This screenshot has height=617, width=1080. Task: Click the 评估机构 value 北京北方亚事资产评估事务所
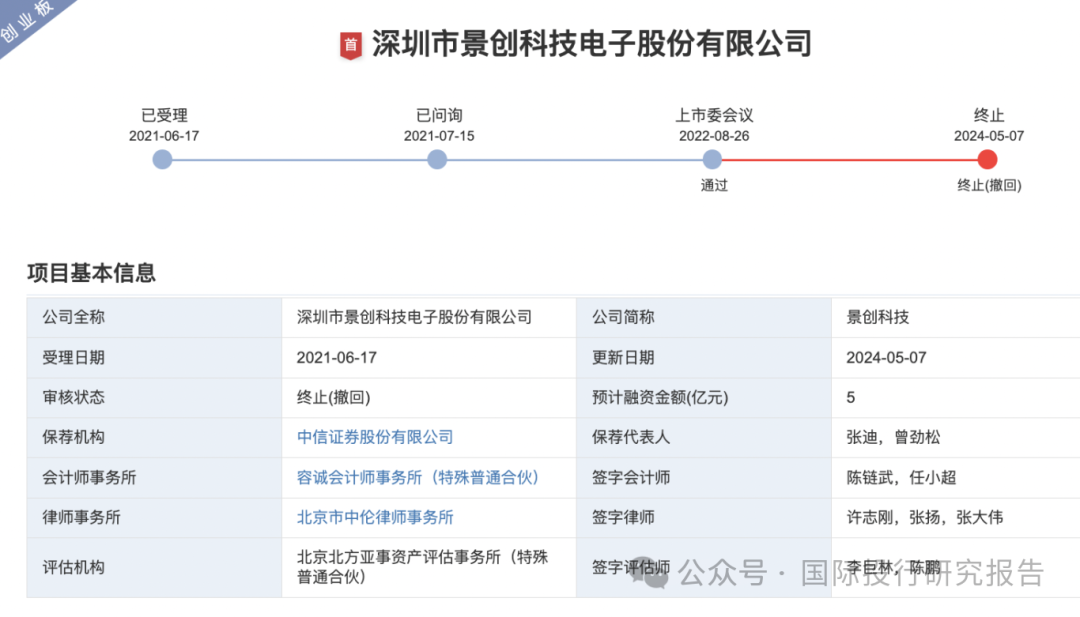[422, 567]
